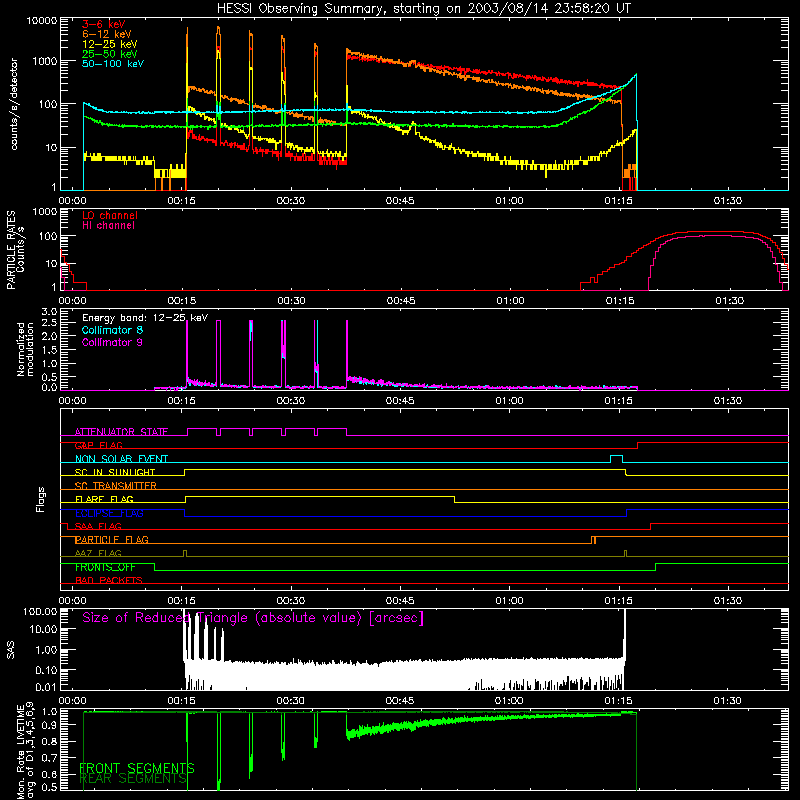800x800 pixels.
Task: Click the 'BAD PACKETS' flag label
Action: click(109, 580)
